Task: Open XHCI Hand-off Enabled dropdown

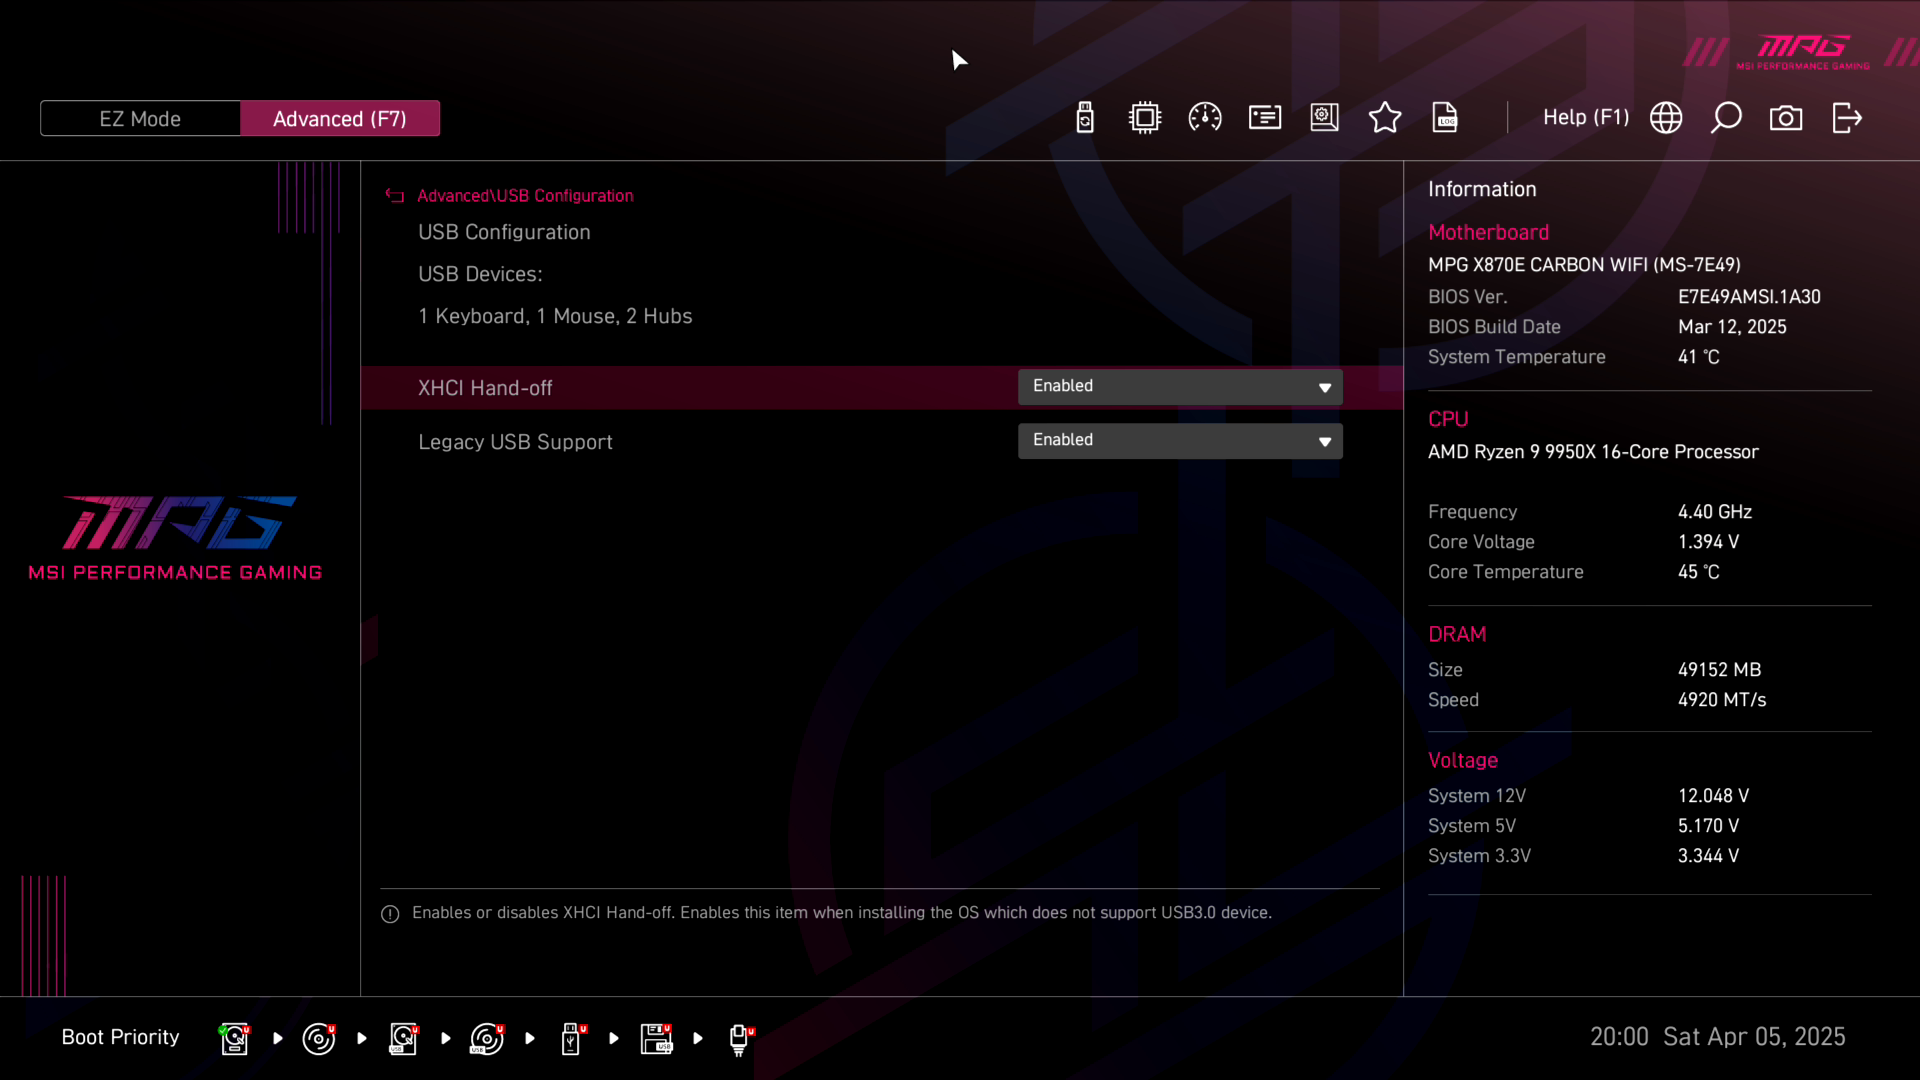Action: (x=1180, y=387)
